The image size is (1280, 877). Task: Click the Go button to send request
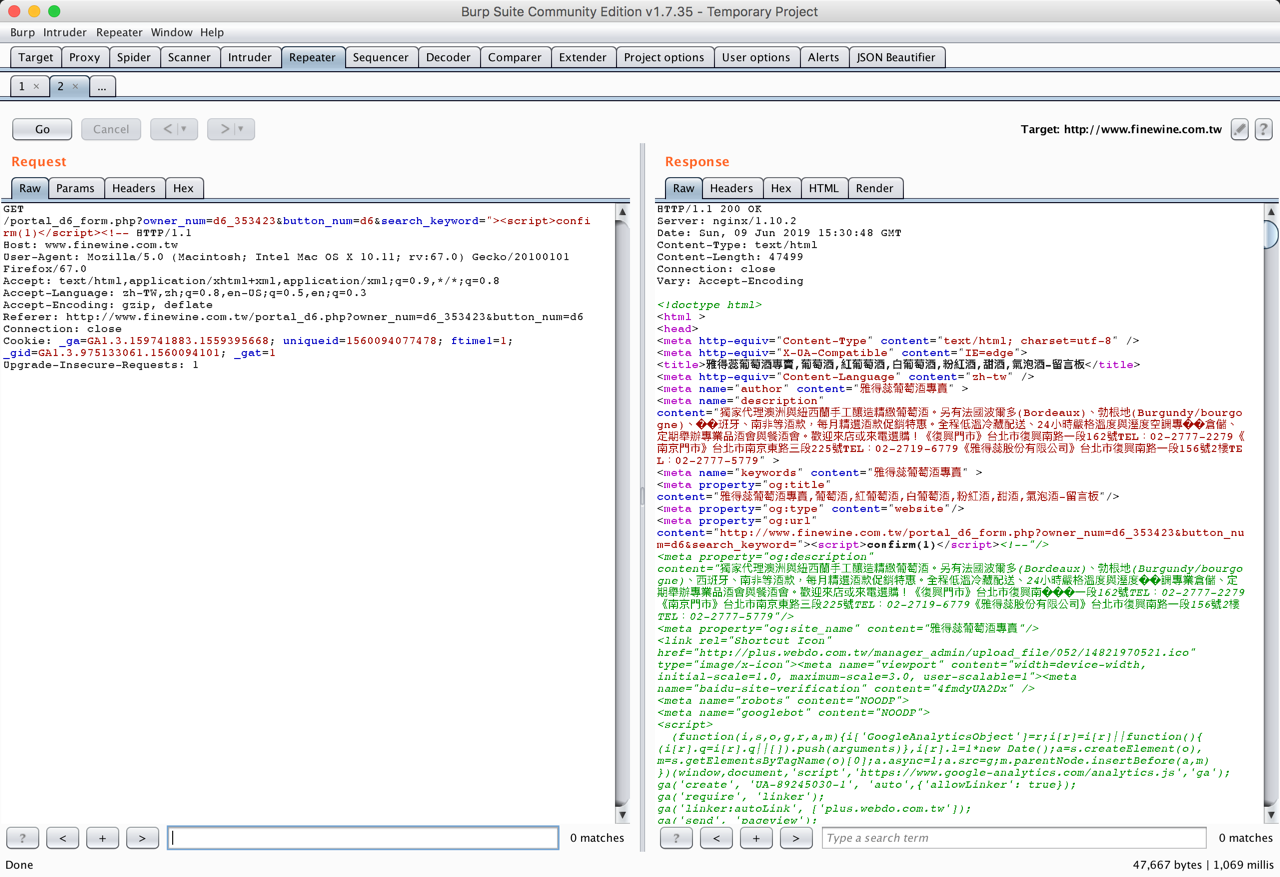(x=42, y=129)
